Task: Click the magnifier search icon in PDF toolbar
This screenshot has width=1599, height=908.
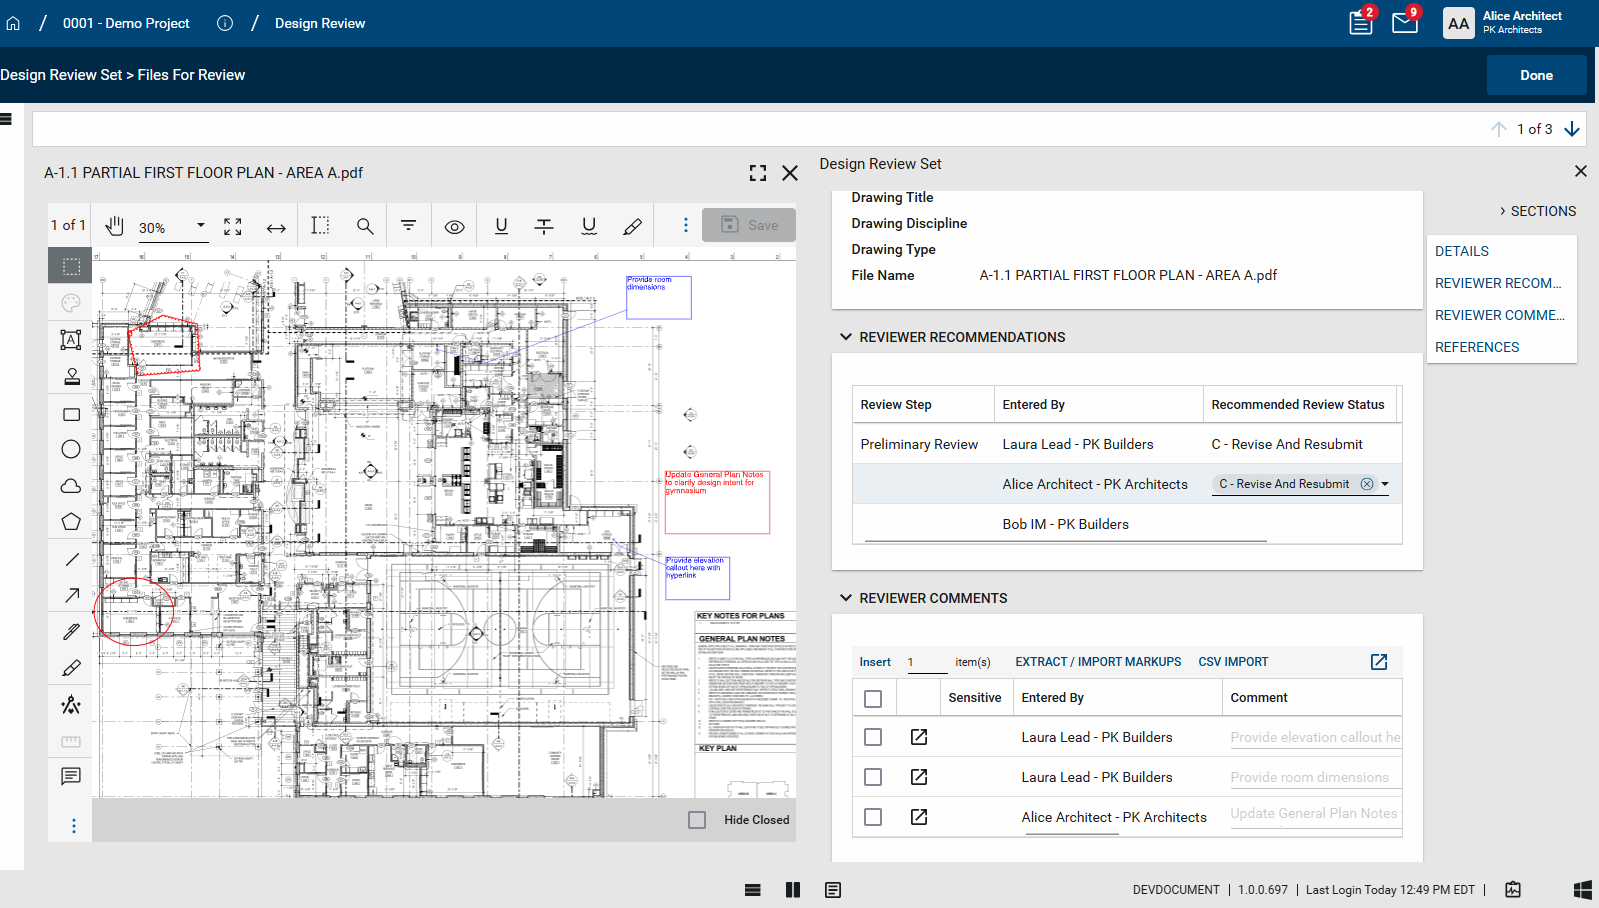Action: 365,226
